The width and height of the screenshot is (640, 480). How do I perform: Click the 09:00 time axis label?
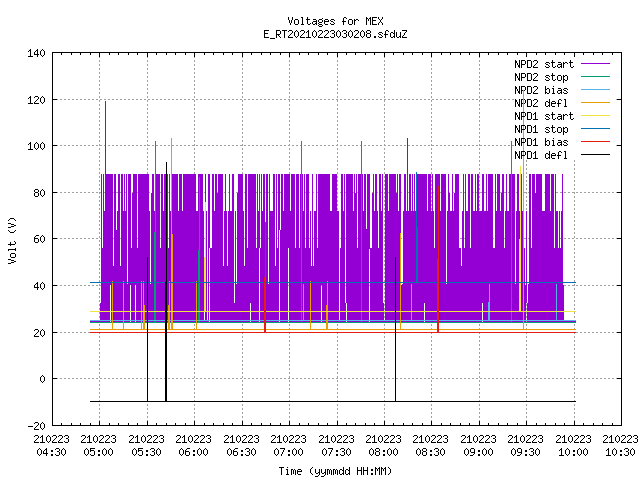pos(478,452)
